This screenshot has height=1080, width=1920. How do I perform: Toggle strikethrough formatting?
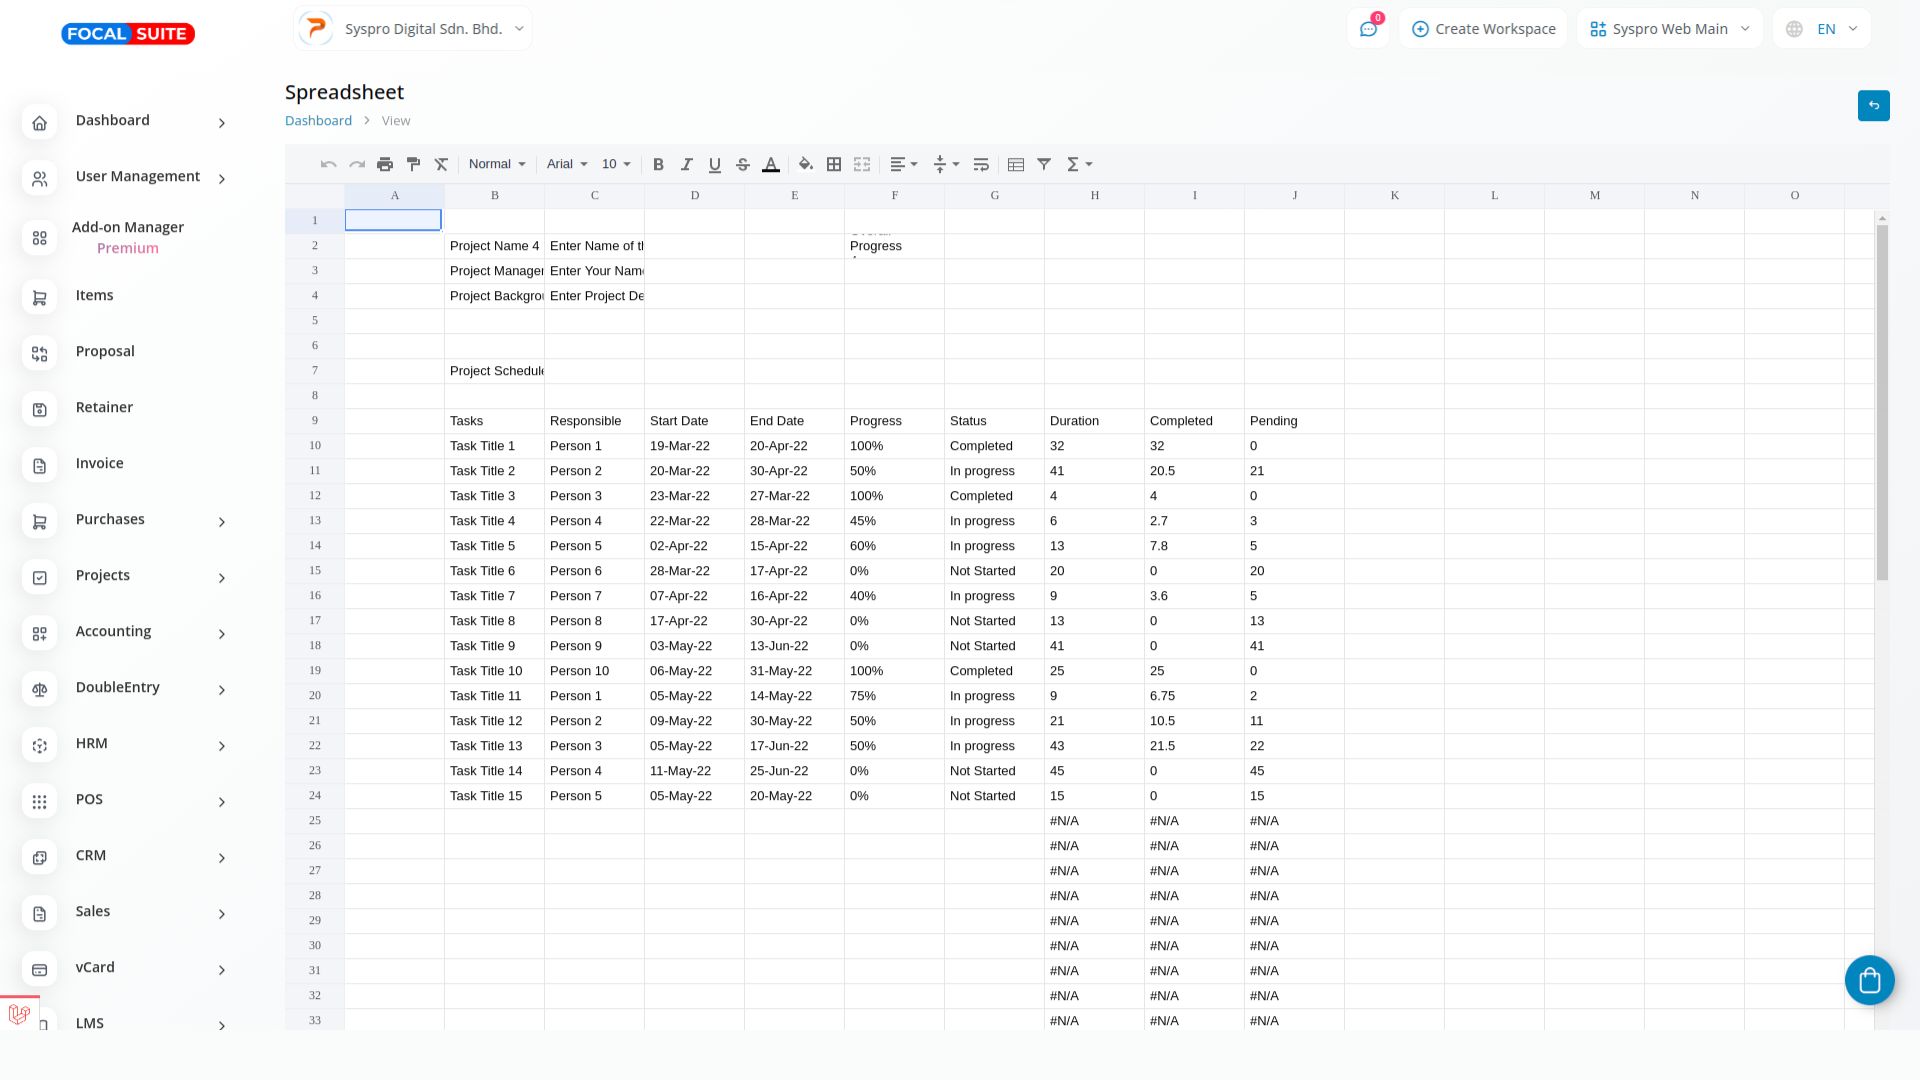click(x=742, y=165)
